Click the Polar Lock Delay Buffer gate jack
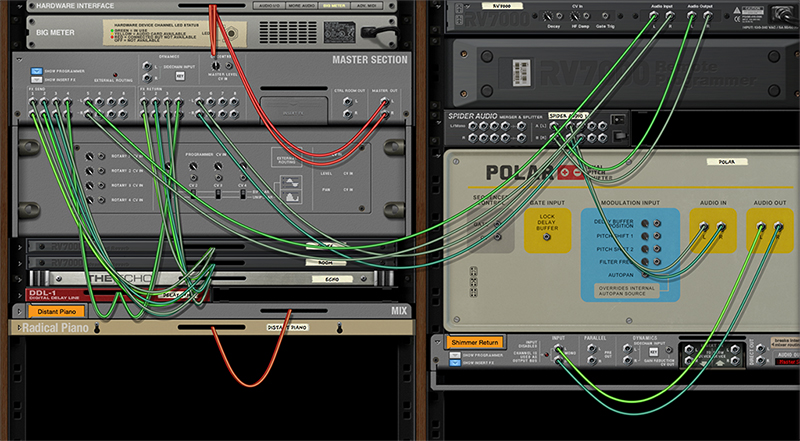800x441 pixels. pyautogui.click(x=546, y=237)
